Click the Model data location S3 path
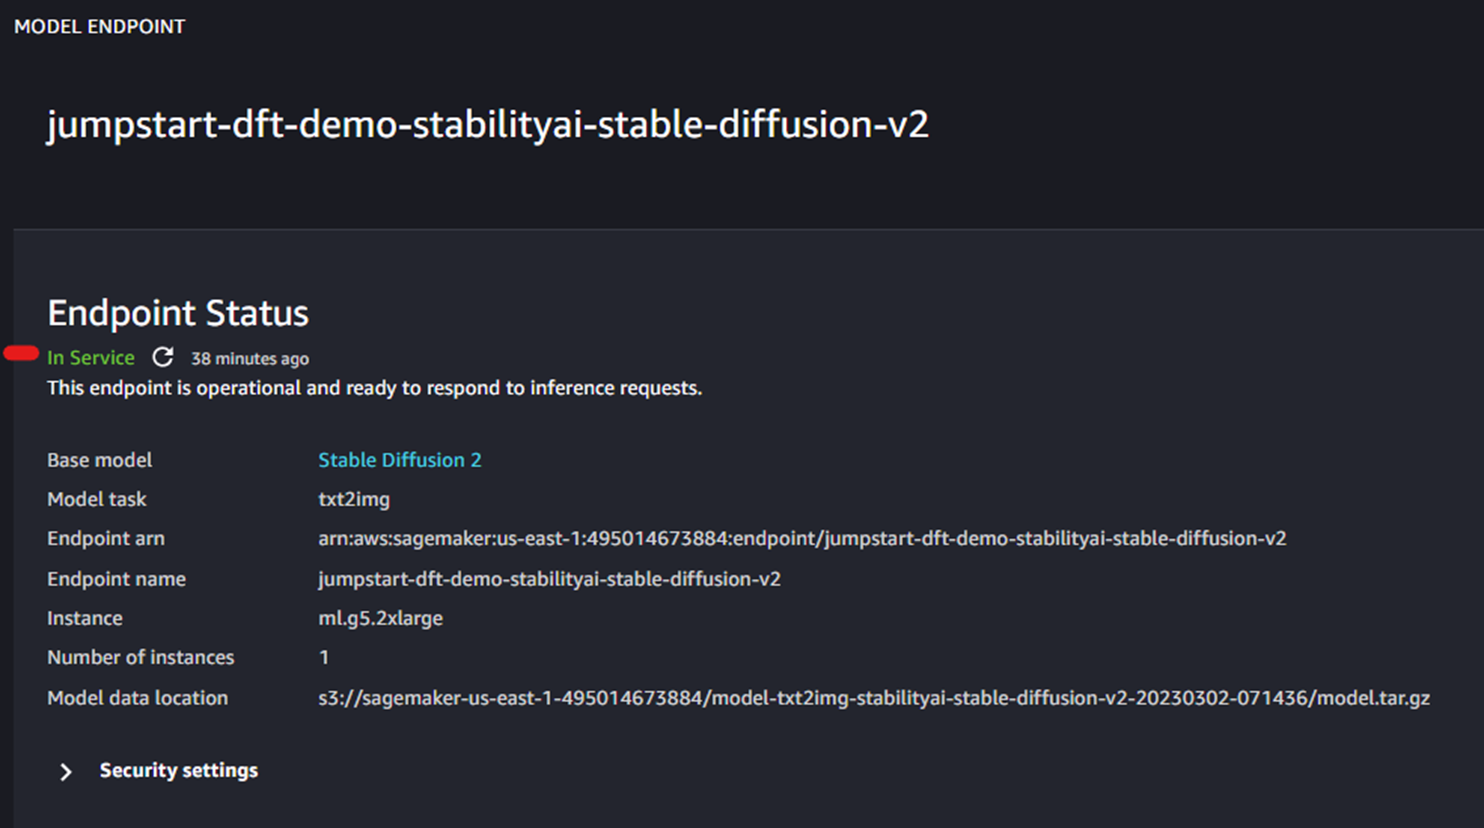Image resolution: width=1484 pixels, height=828 pixels. (874, 698)
